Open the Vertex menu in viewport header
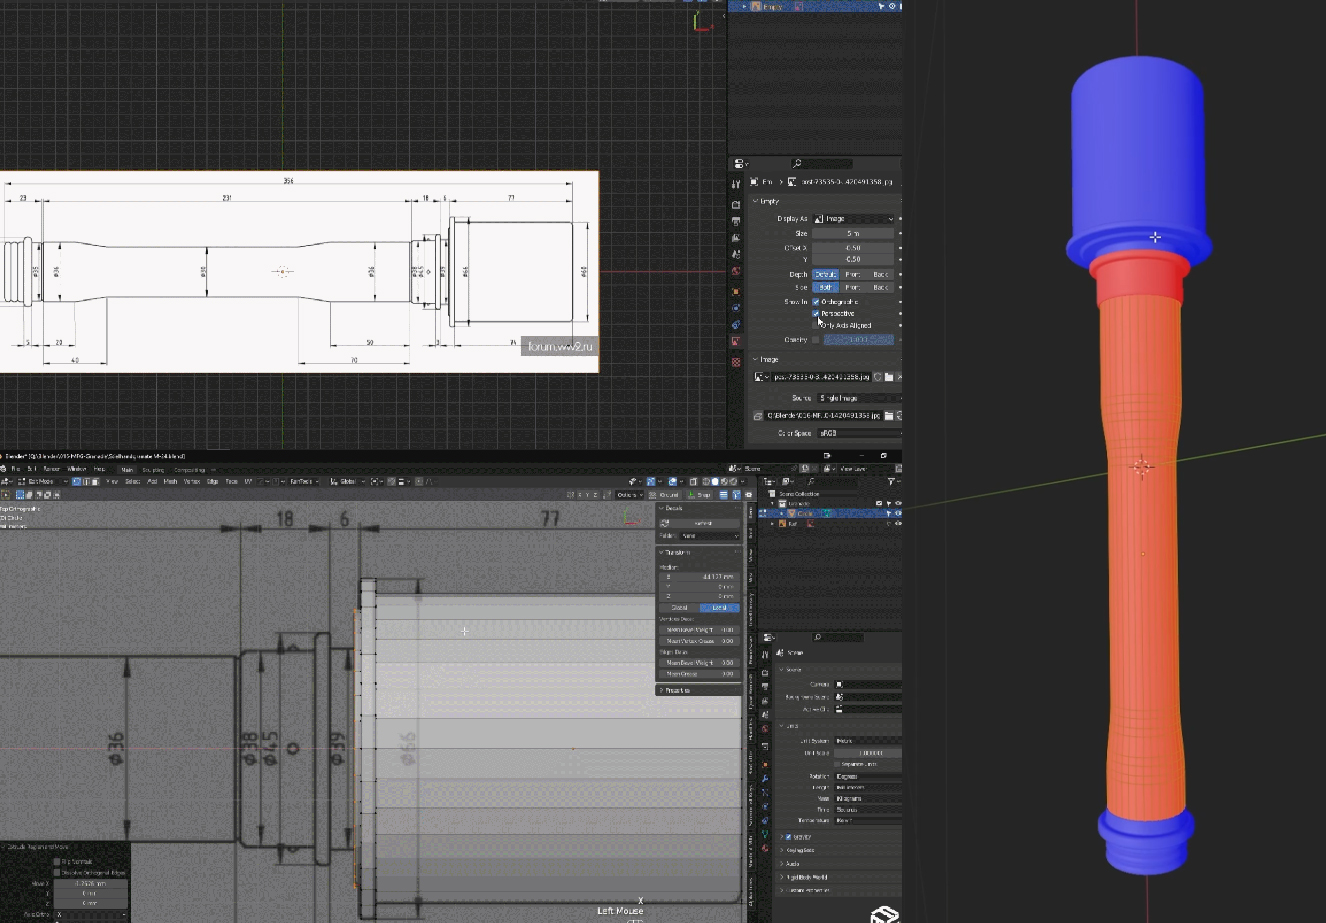Viewport: 1326px width, 923px height. point(191,481)
